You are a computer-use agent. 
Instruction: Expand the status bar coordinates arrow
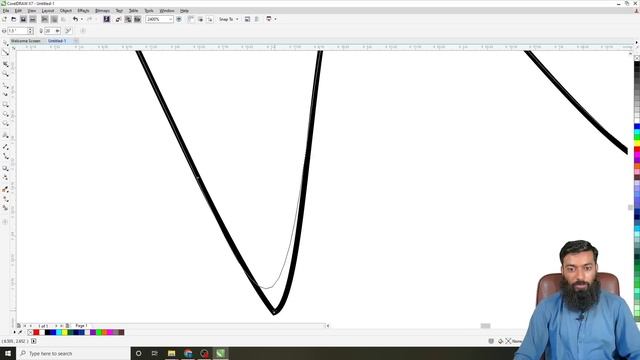tap(33, 341)
